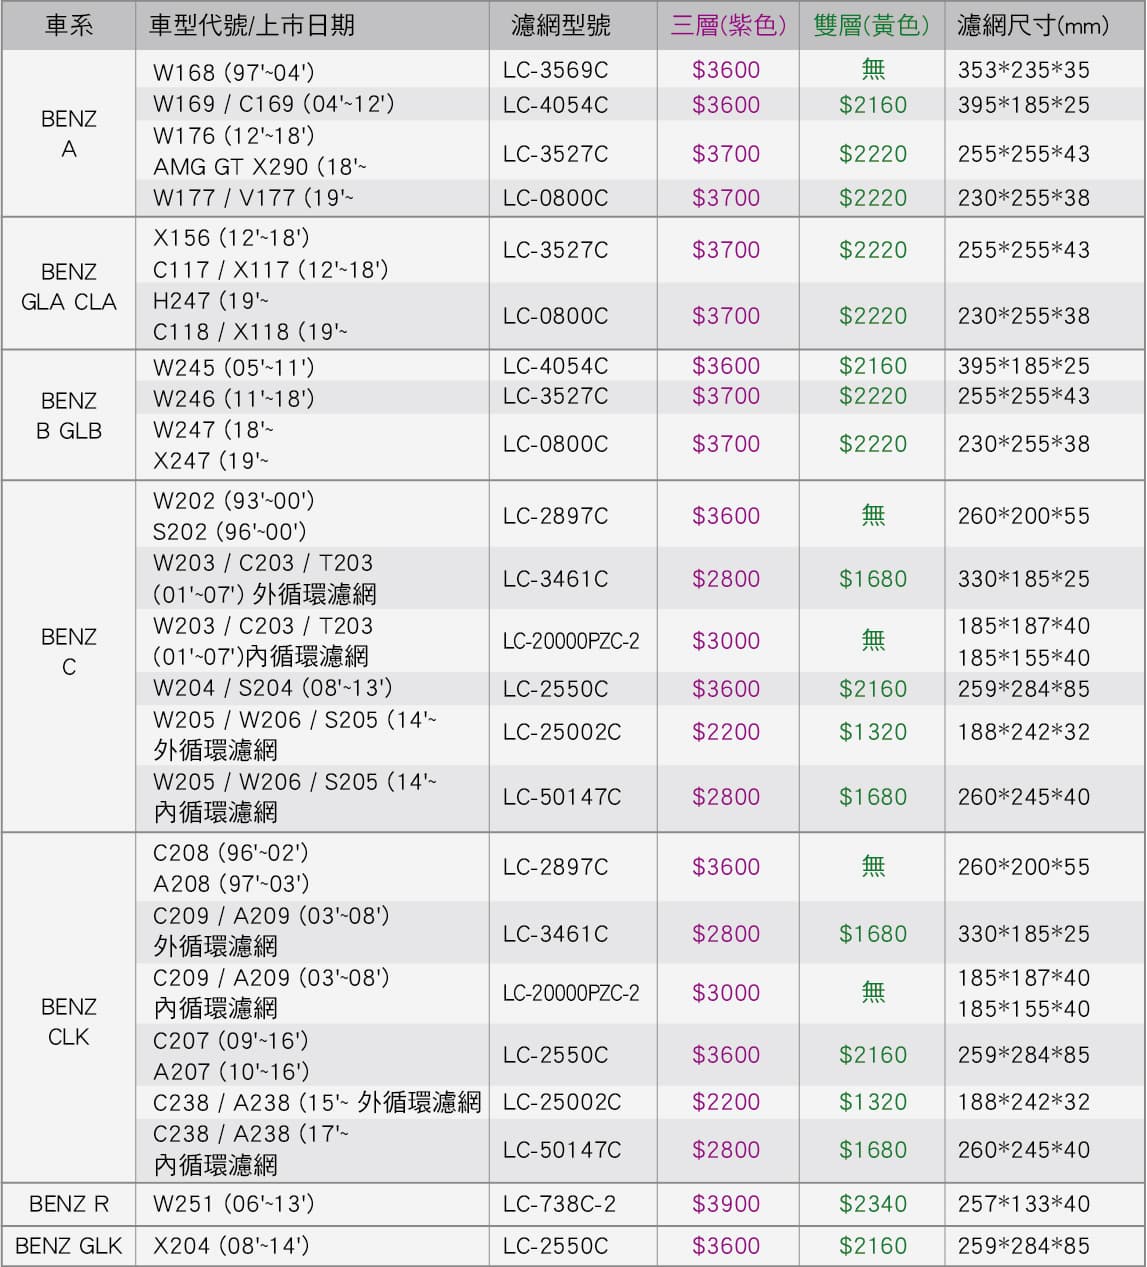This screenshot has height=1267, width=1147.
Task: Click model A207 (10'~16')
Action: pyautogui.click(x=231, y=1071)
